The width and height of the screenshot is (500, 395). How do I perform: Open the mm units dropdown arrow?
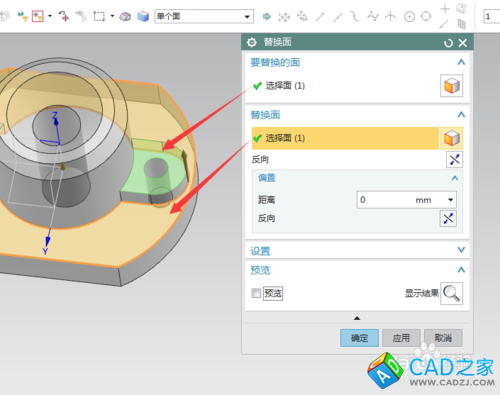coord(450,200)
